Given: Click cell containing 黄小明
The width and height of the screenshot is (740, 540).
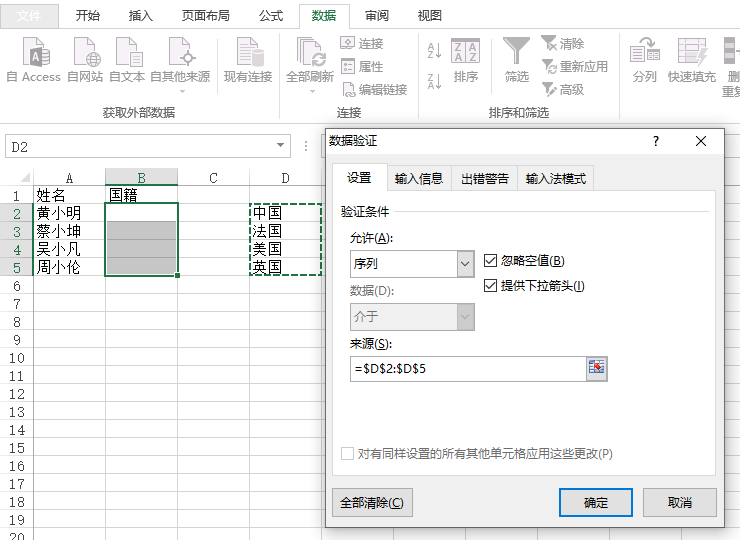Looking at the screenshot, I should click(69, 213).
